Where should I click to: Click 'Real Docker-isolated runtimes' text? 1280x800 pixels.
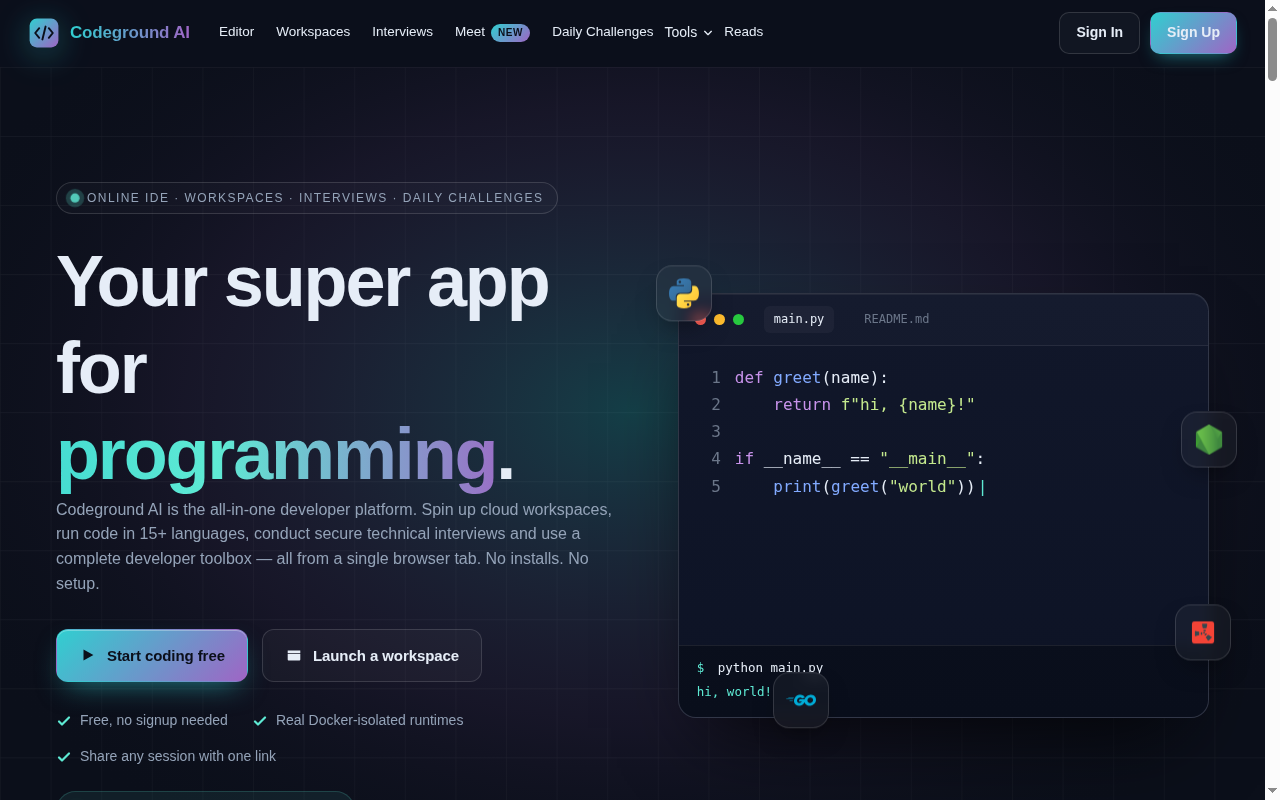click(369, 720)
